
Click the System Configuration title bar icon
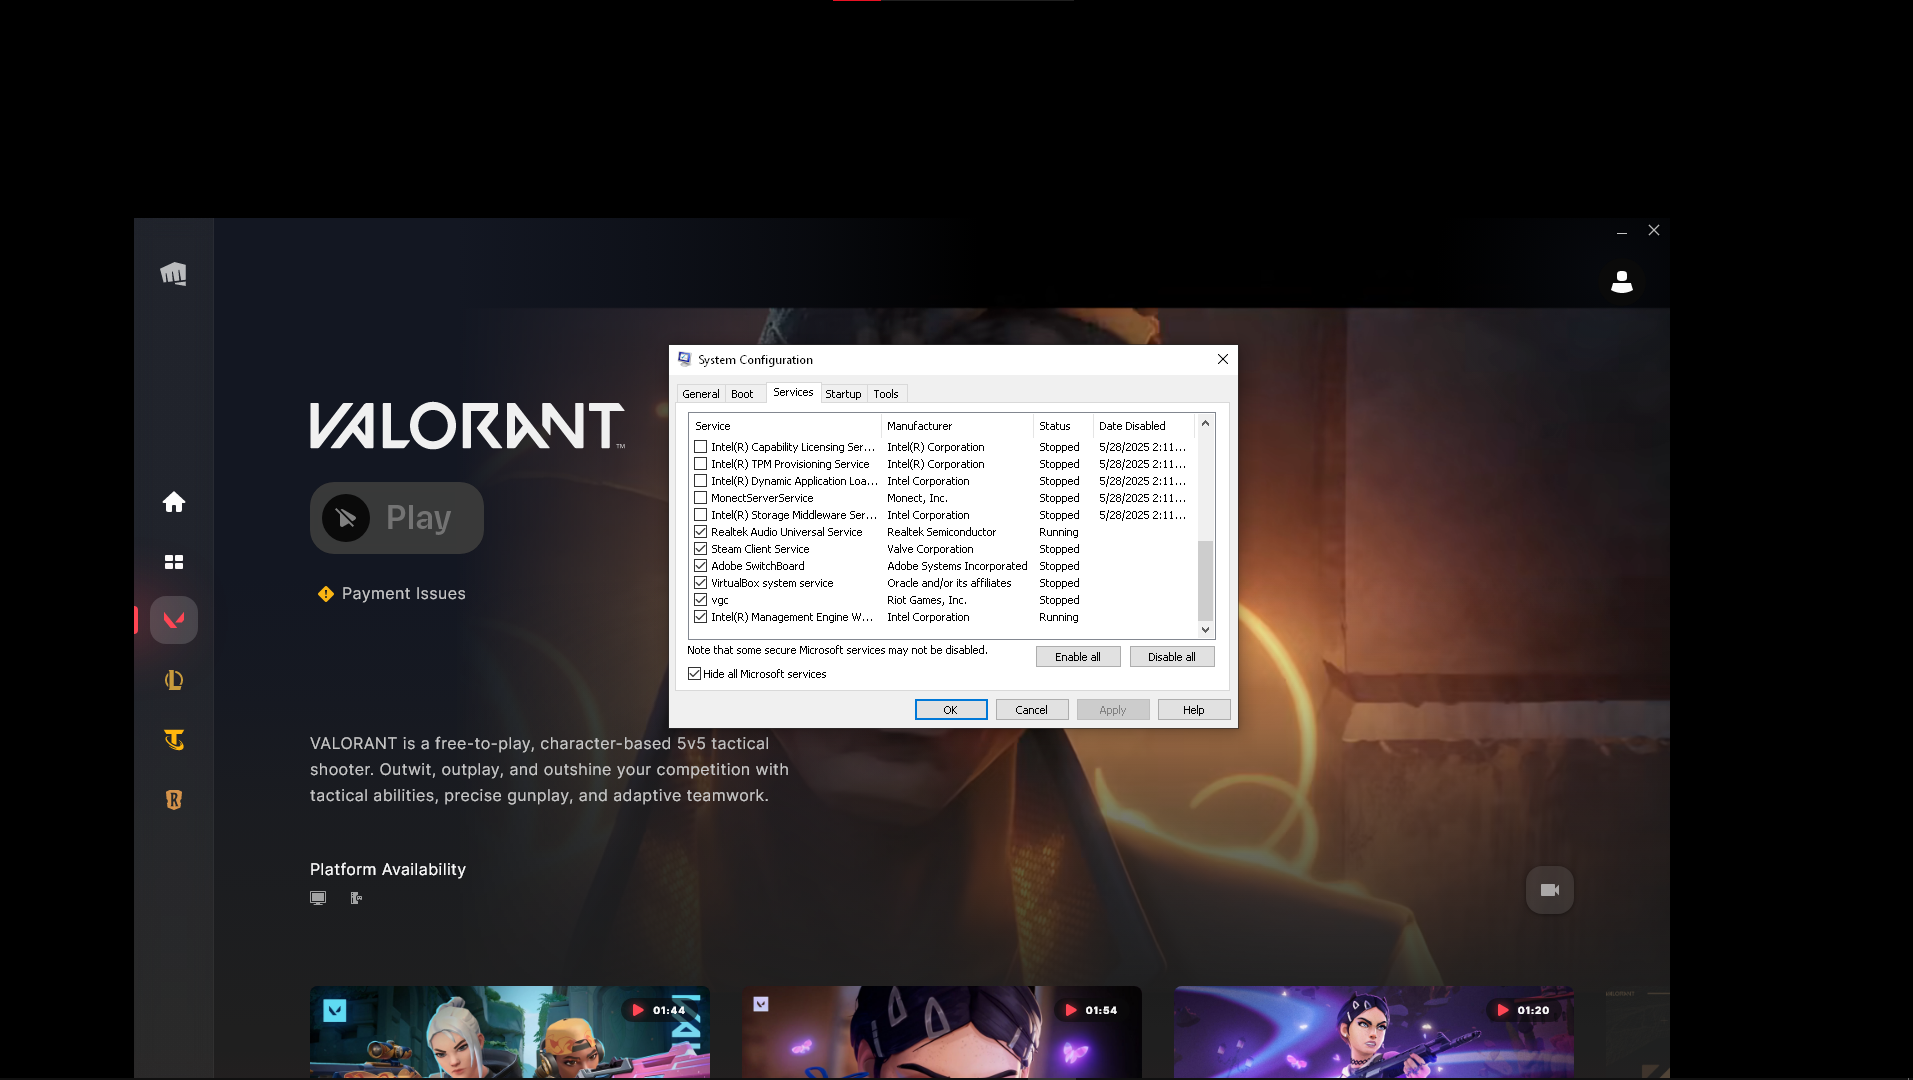click(685, 359)
